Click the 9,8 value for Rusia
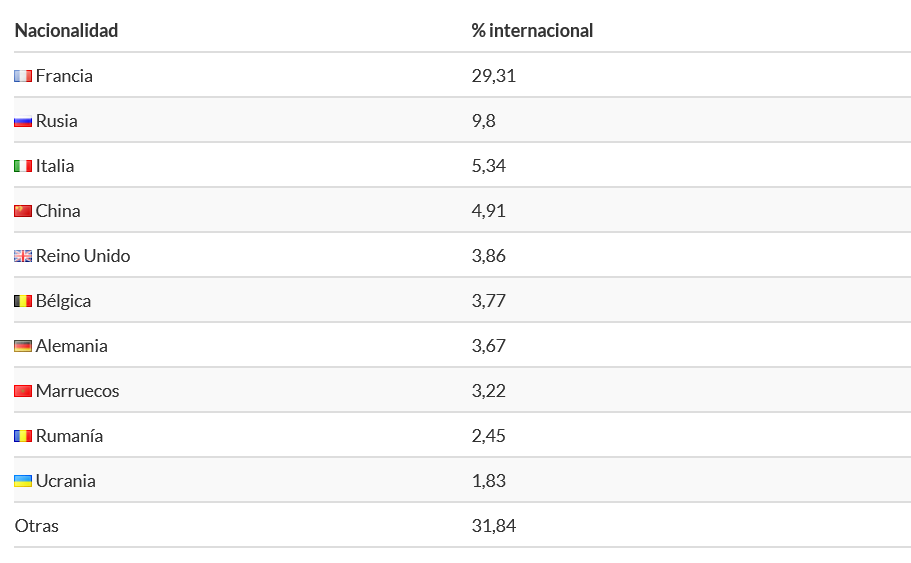 click(483, 121)
